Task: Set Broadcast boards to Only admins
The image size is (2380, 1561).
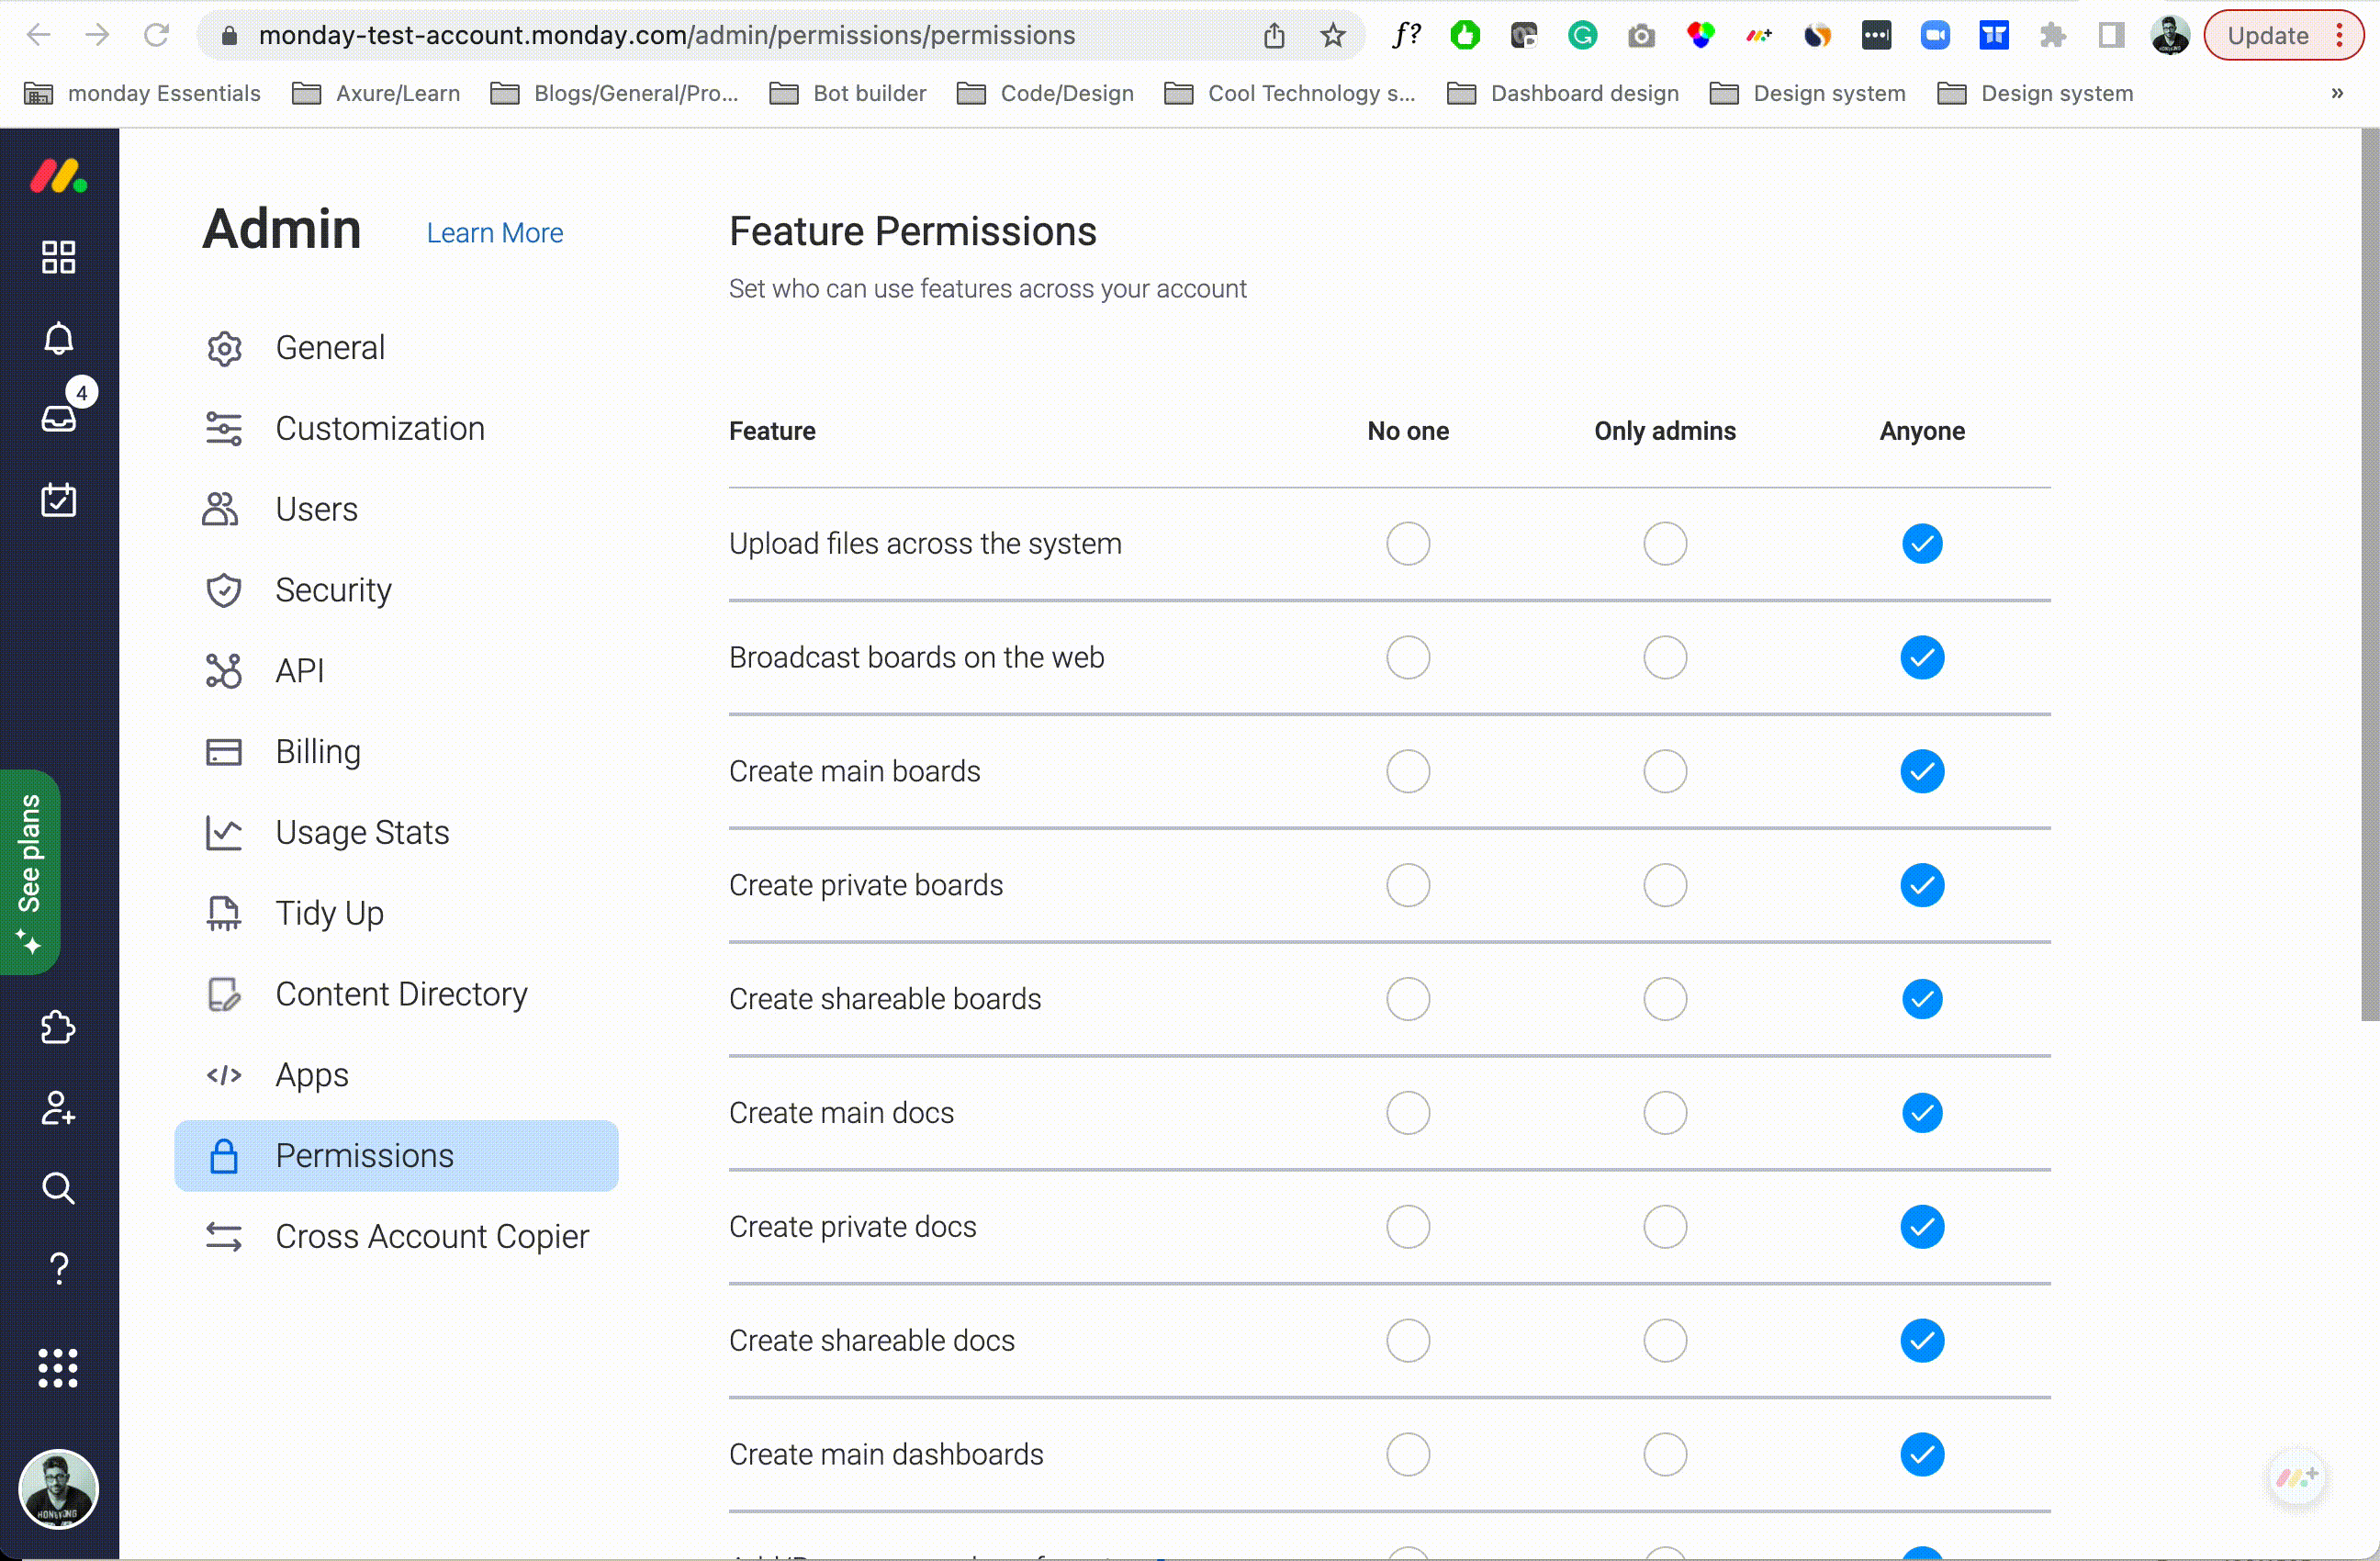Action: coord(1665,657)
